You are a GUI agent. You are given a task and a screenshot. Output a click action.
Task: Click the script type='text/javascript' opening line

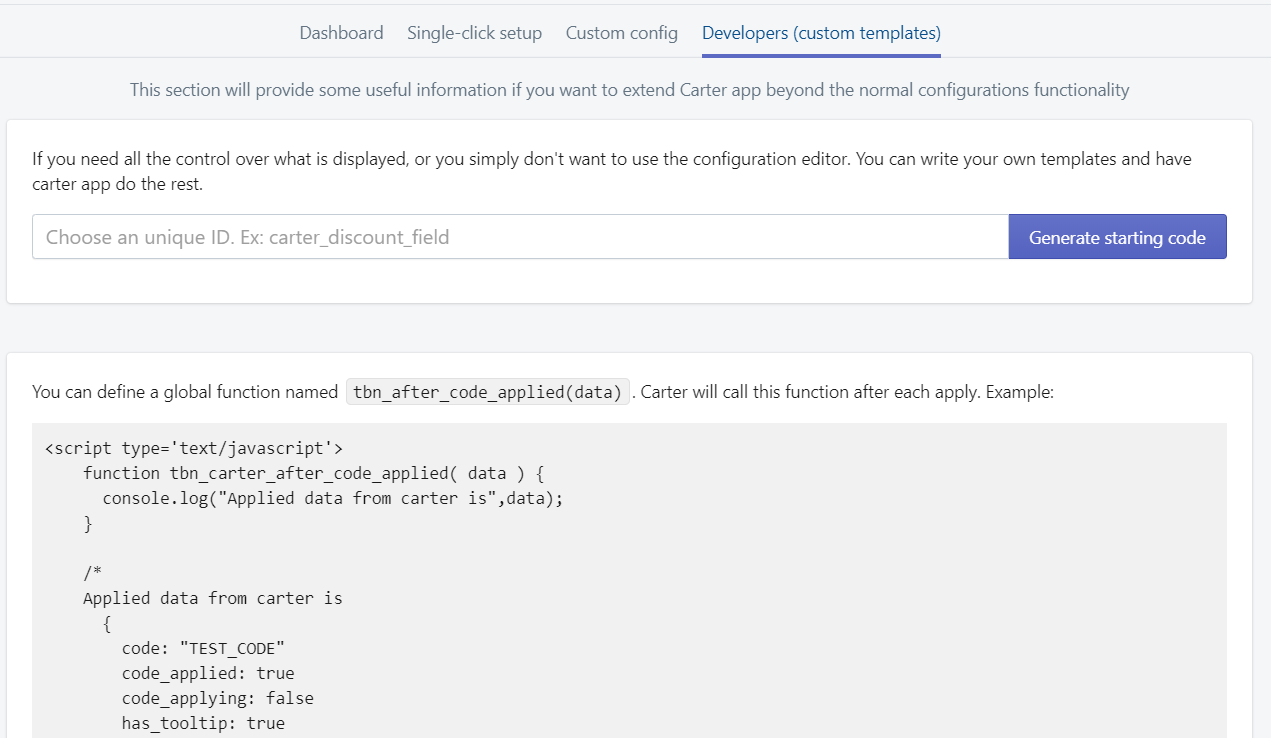194,448
